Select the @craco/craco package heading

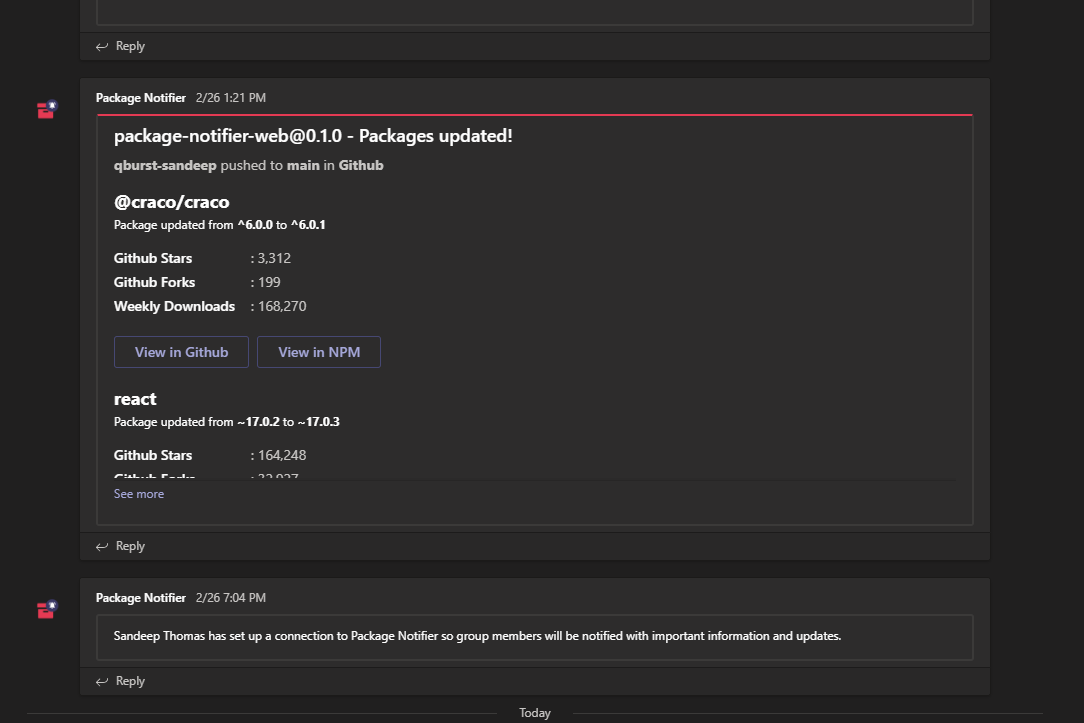tap(171, 202)
